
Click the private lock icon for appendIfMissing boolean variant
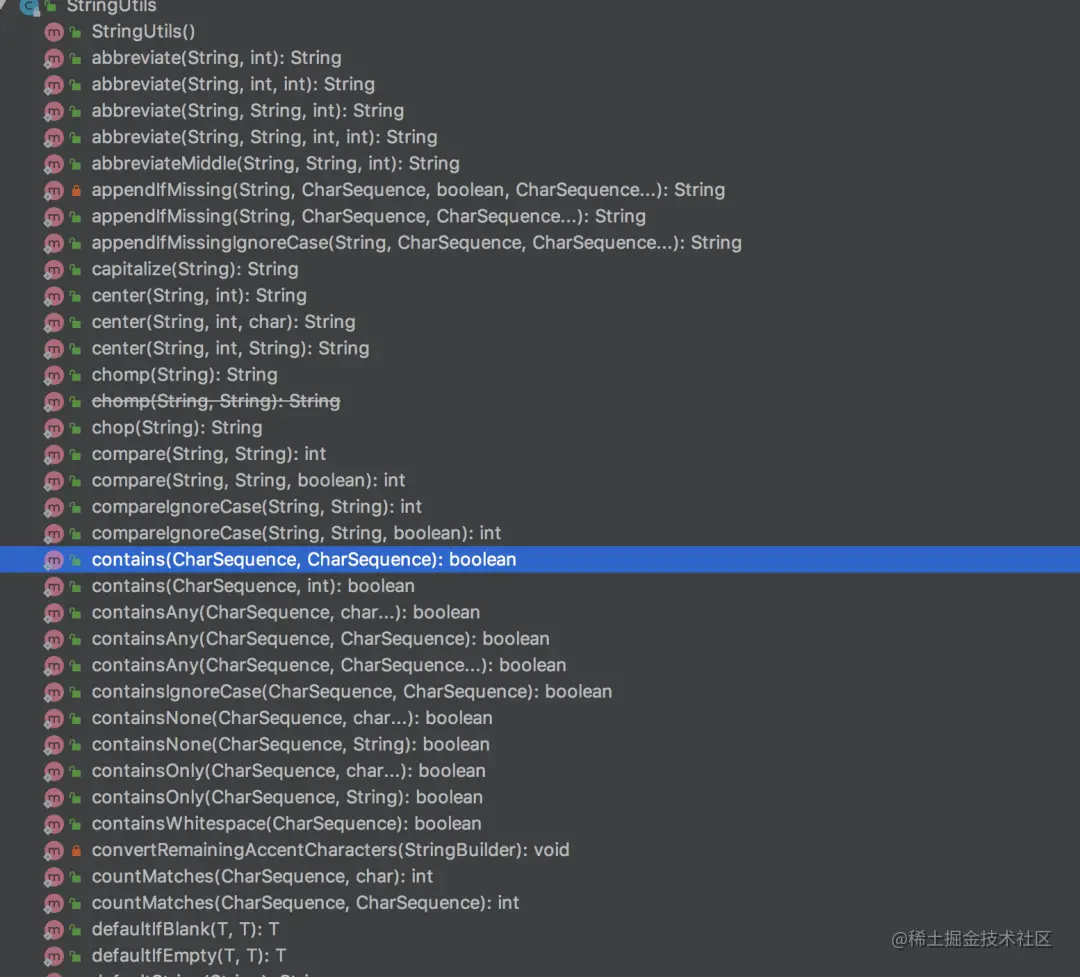tap(76, 190)
